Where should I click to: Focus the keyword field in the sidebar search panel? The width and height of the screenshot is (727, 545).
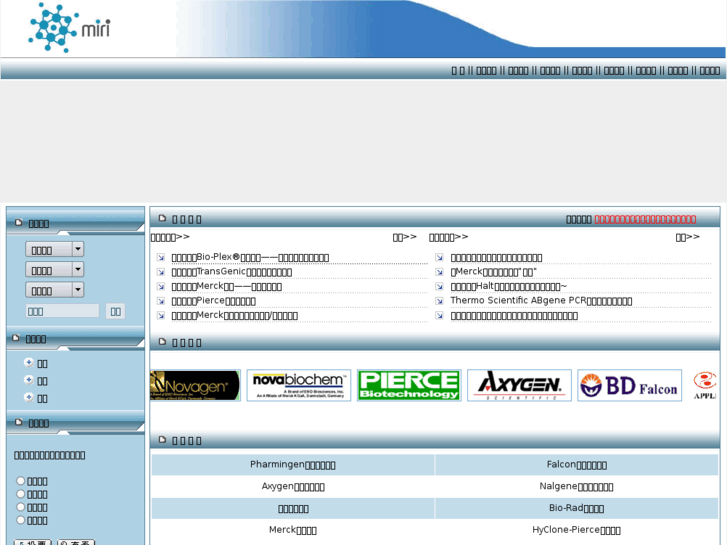[62, 311]
